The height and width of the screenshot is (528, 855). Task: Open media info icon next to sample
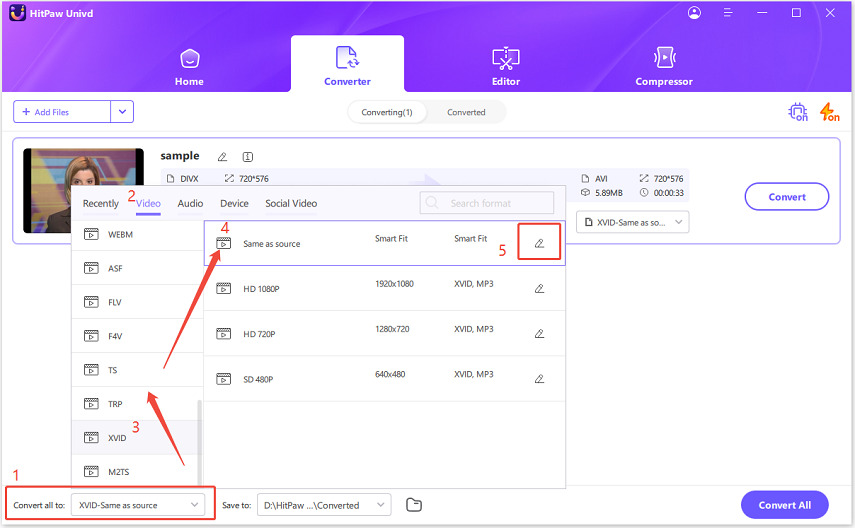pos(248,157)
